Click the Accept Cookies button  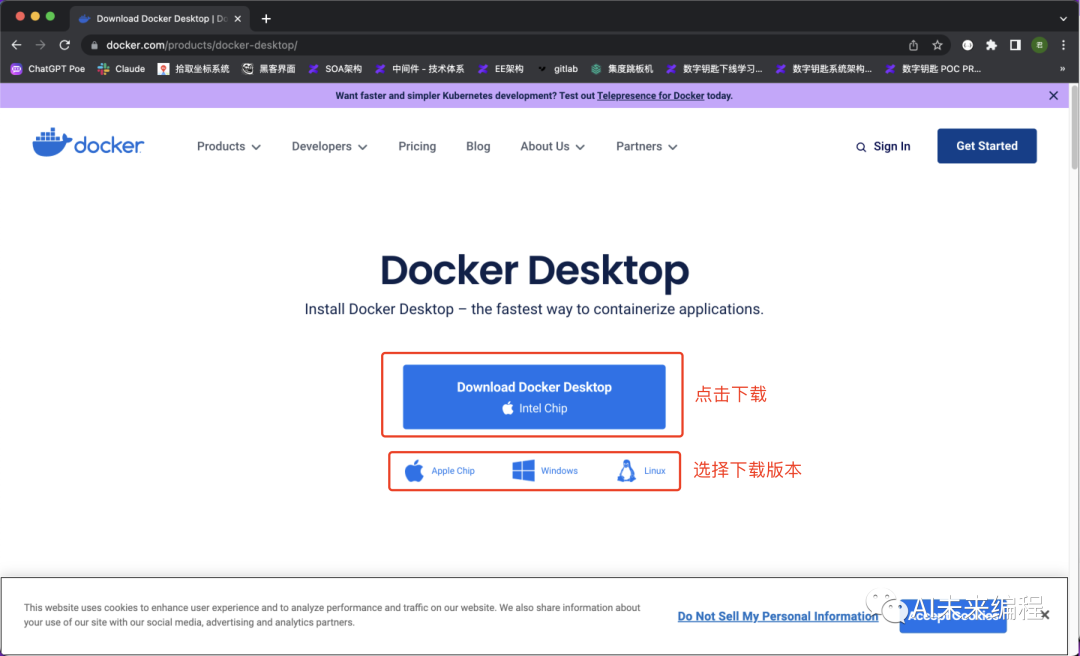pos(953,616)
